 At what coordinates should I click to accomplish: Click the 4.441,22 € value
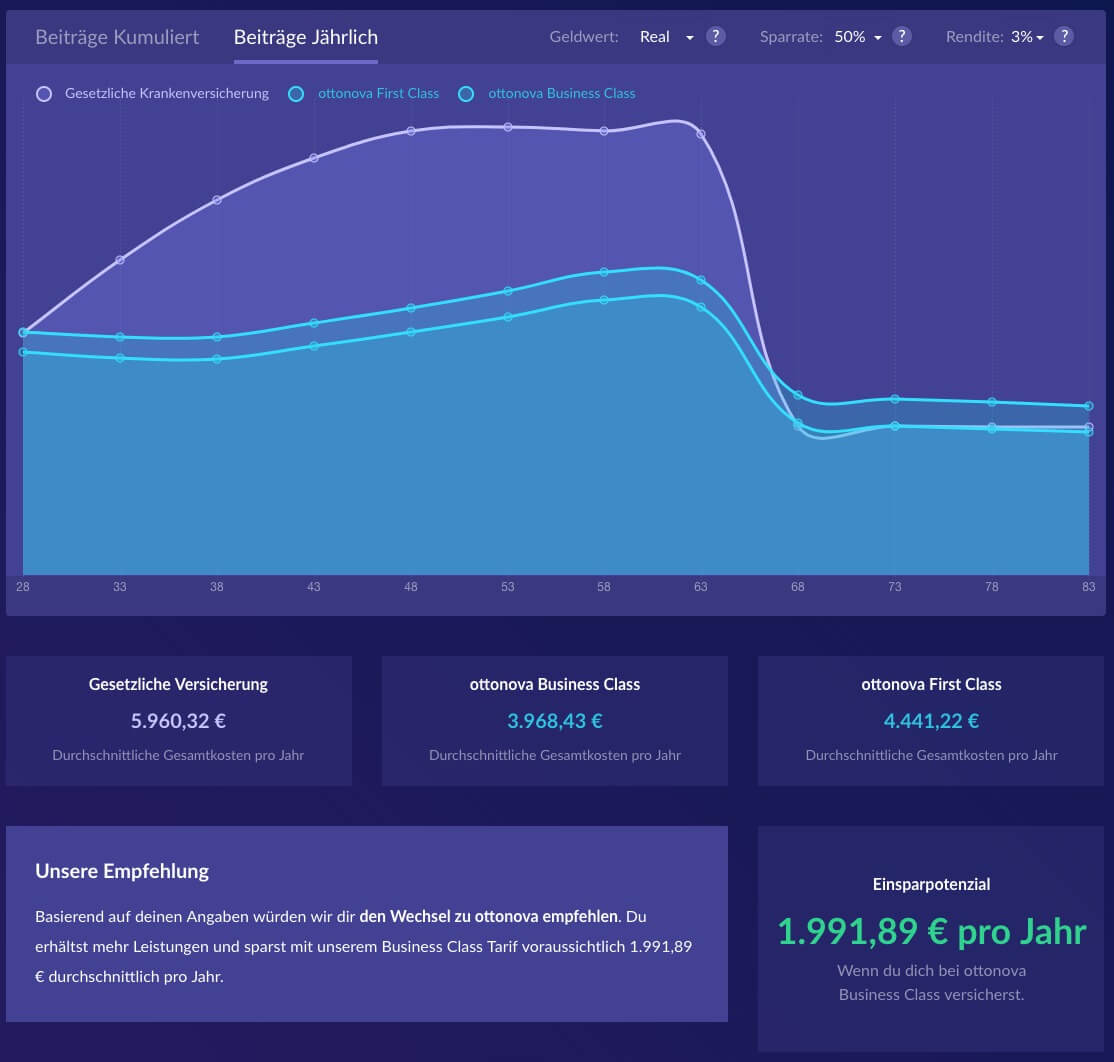point(931,721)
